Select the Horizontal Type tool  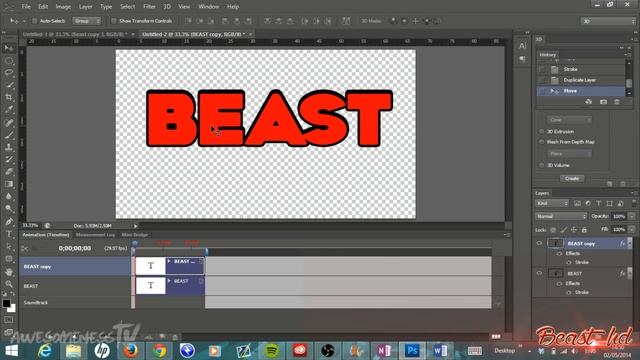click(x=9, y=234)
